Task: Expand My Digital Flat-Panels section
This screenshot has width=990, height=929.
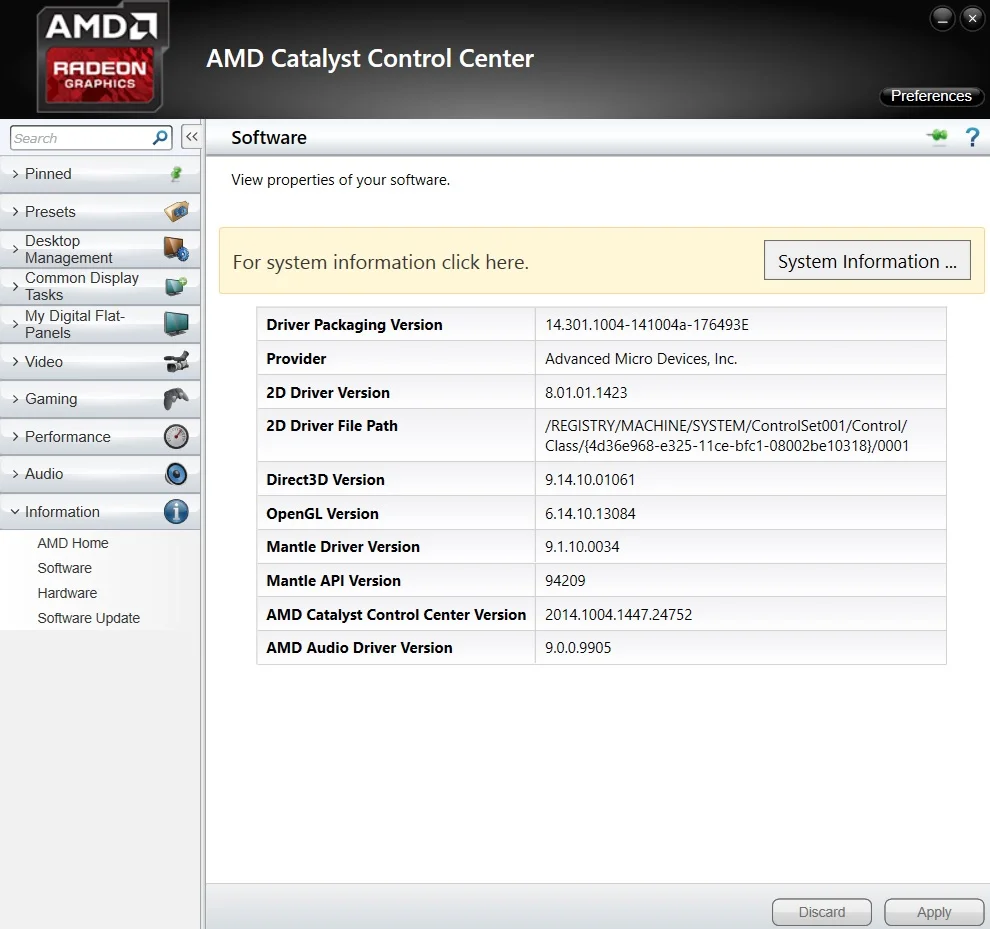Action: pyautogui.click(x=100, y=324)
